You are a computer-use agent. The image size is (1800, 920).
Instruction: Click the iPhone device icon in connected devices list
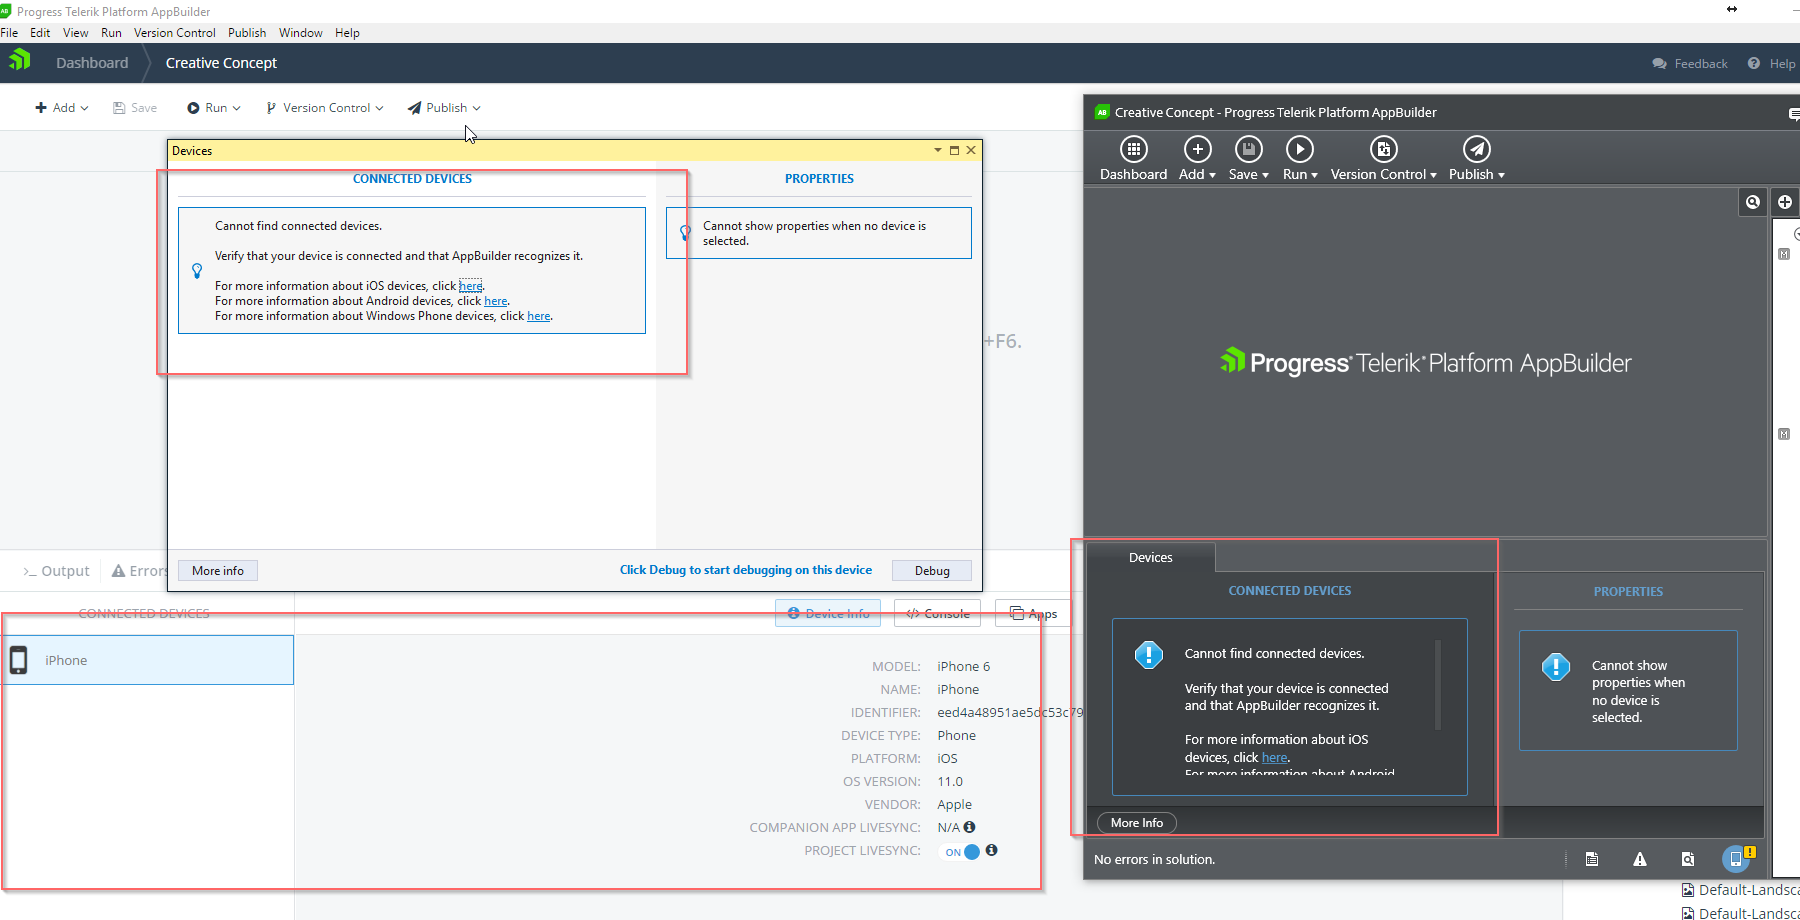point(19,660)
